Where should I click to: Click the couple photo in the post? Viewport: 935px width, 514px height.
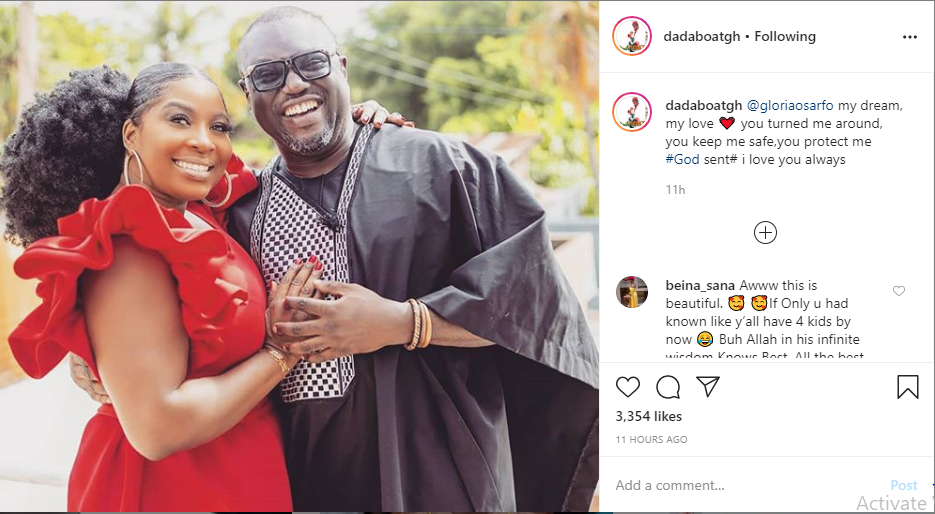[299, 257]
